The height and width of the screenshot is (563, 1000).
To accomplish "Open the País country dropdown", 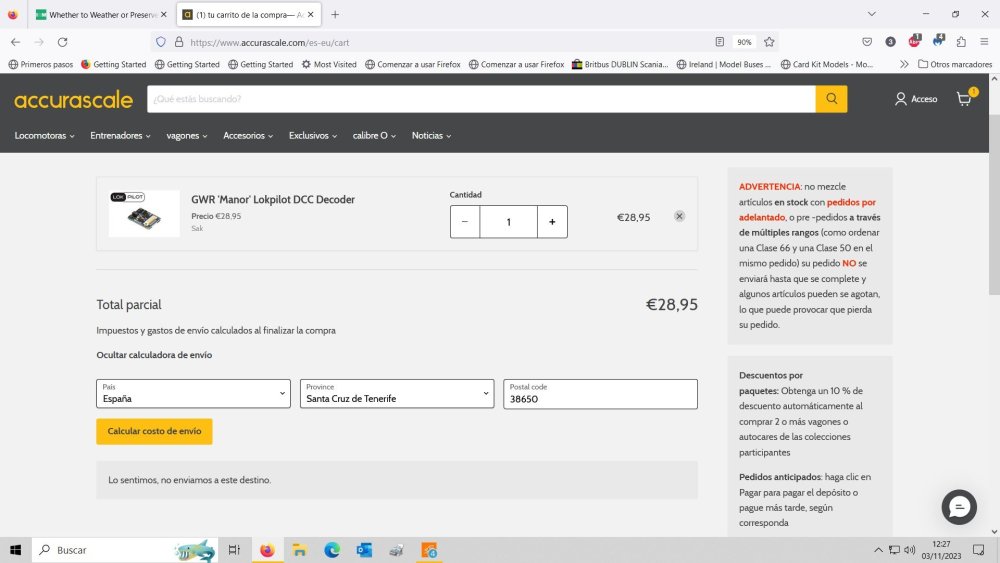I will [193, 394].
